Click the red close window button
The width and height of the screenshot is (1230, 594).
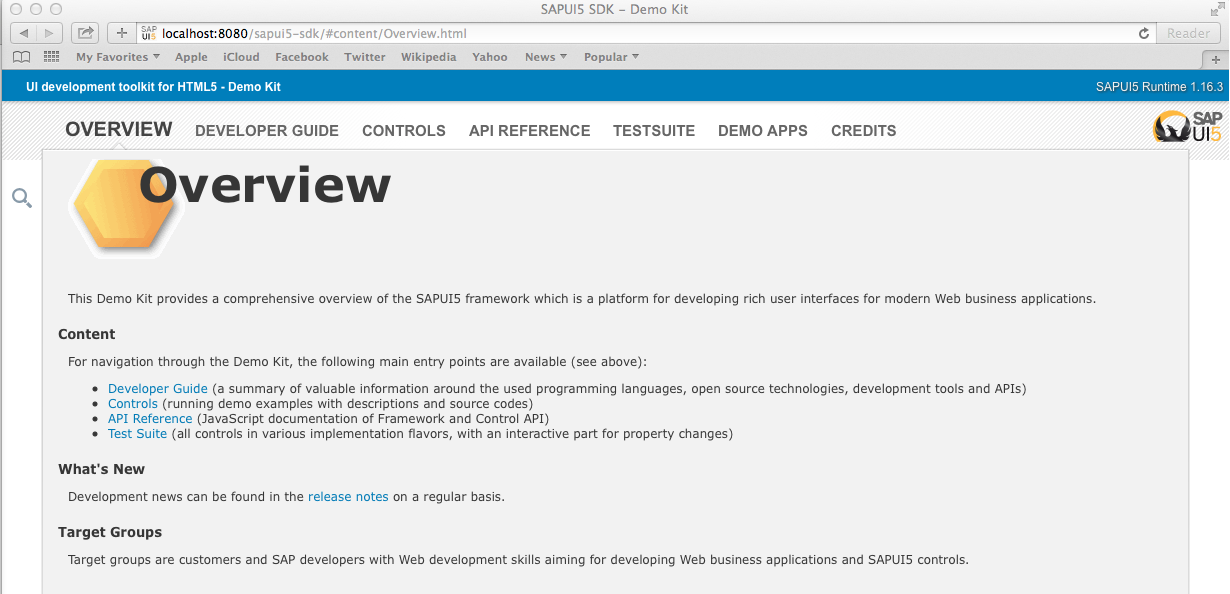click(15, 9)
